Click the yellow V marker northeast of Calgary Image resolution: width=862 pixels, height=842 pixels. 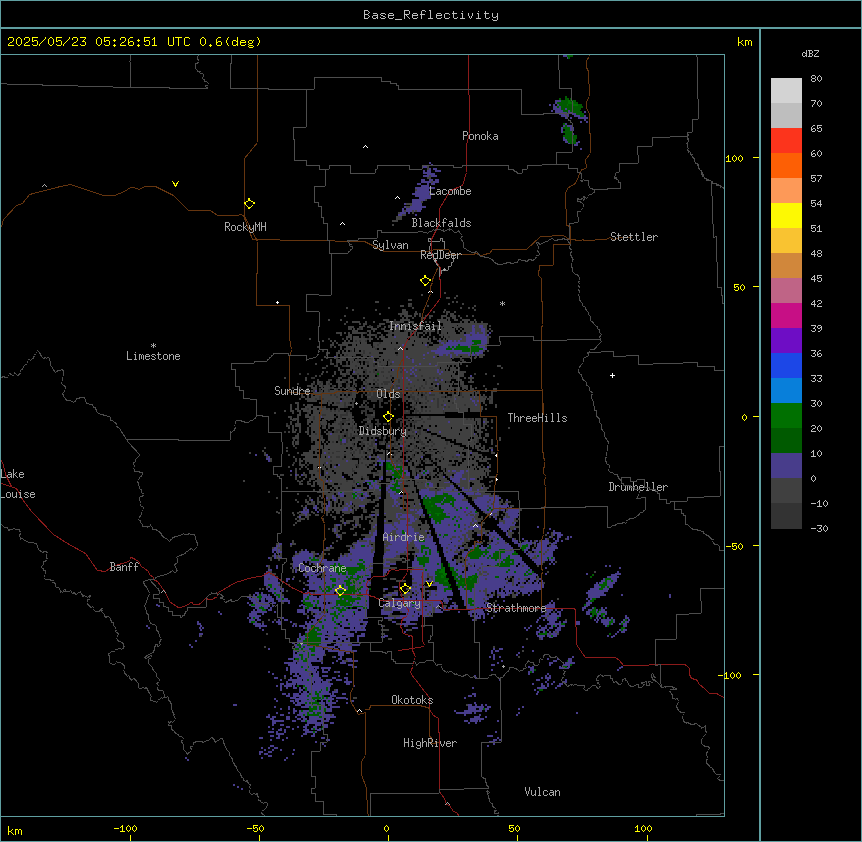[429, 584]
